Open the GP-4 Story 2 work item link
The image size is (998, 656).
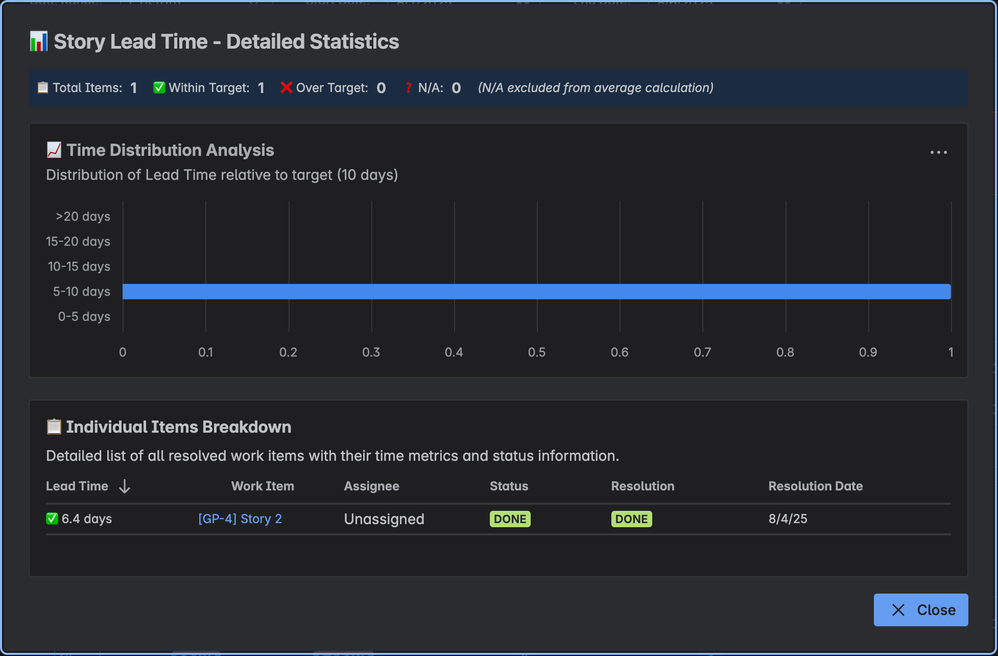240,518
